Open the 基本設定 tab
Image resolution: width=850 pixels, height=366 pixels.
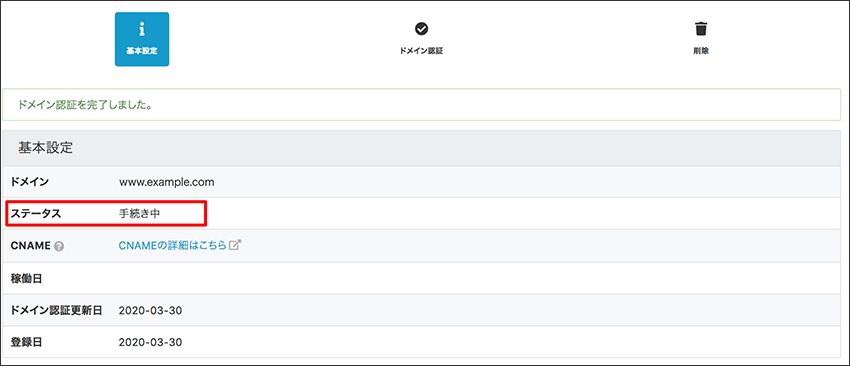[x=141, y=39]
